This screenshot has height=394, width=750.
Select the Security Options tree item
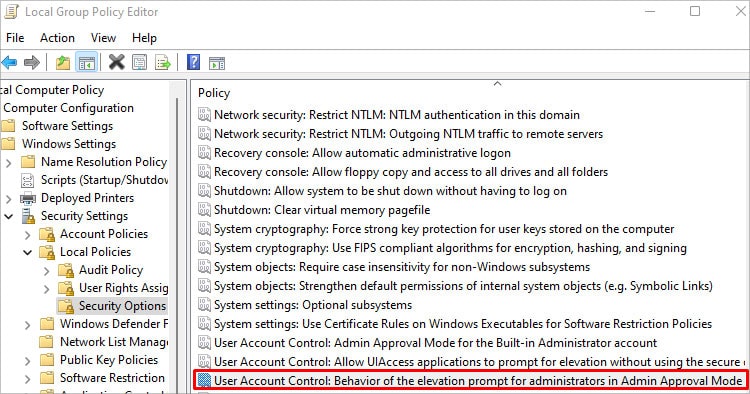tap(122, 306)
